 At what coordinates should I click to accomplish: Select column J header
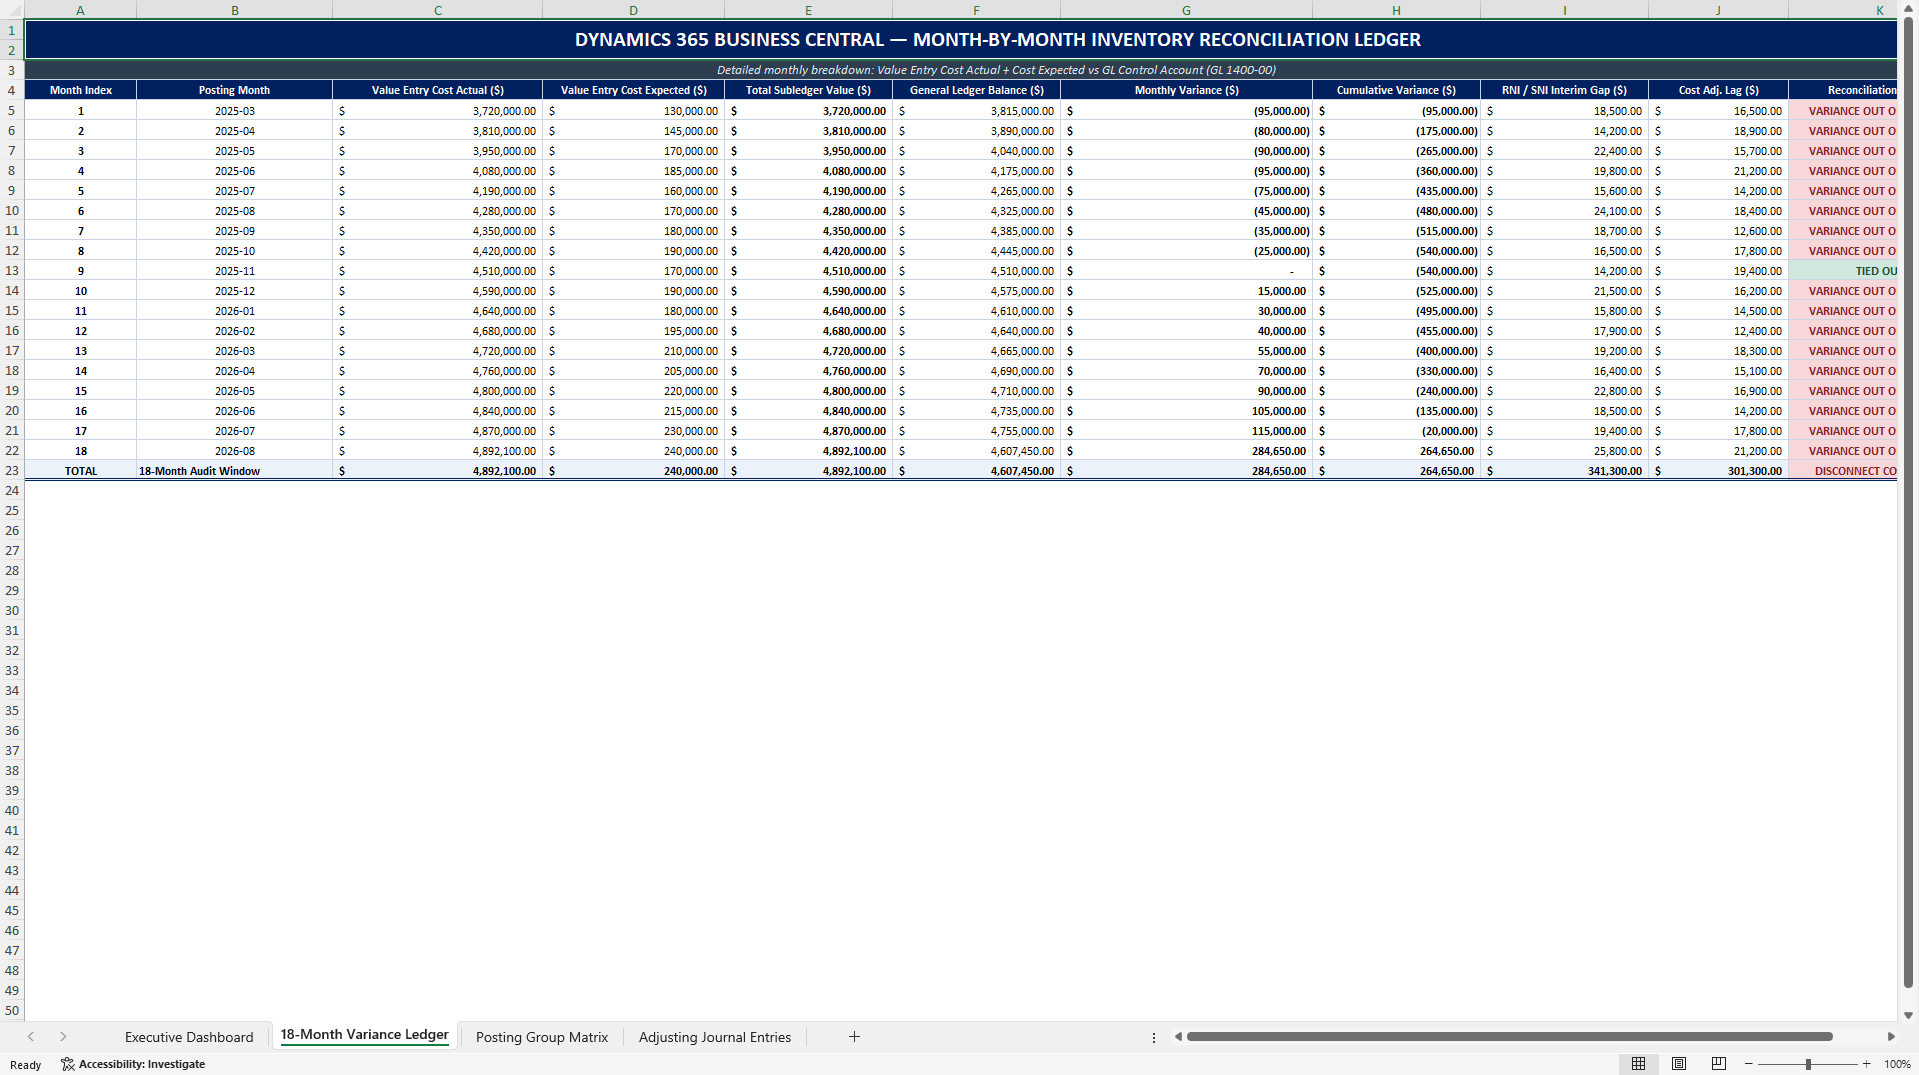pyautogui.click(x=1718, y=10)
